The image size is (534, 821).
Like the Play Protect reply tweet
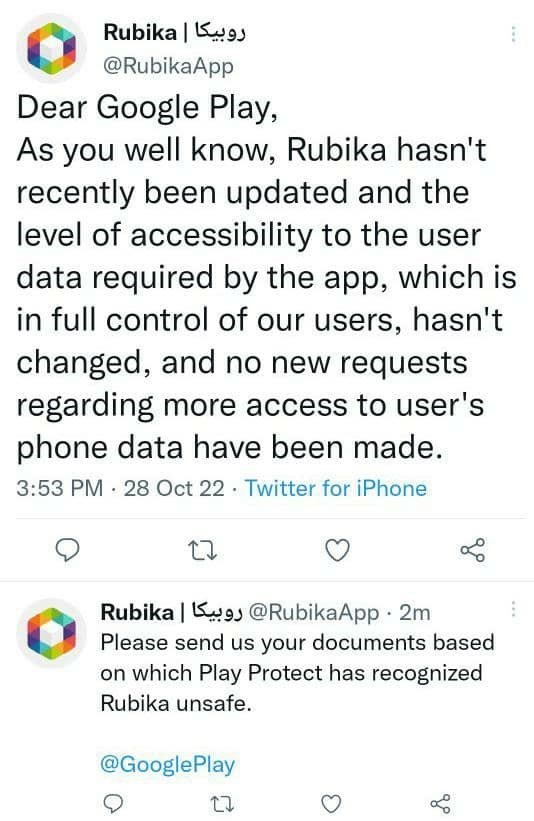coord(330,803)
